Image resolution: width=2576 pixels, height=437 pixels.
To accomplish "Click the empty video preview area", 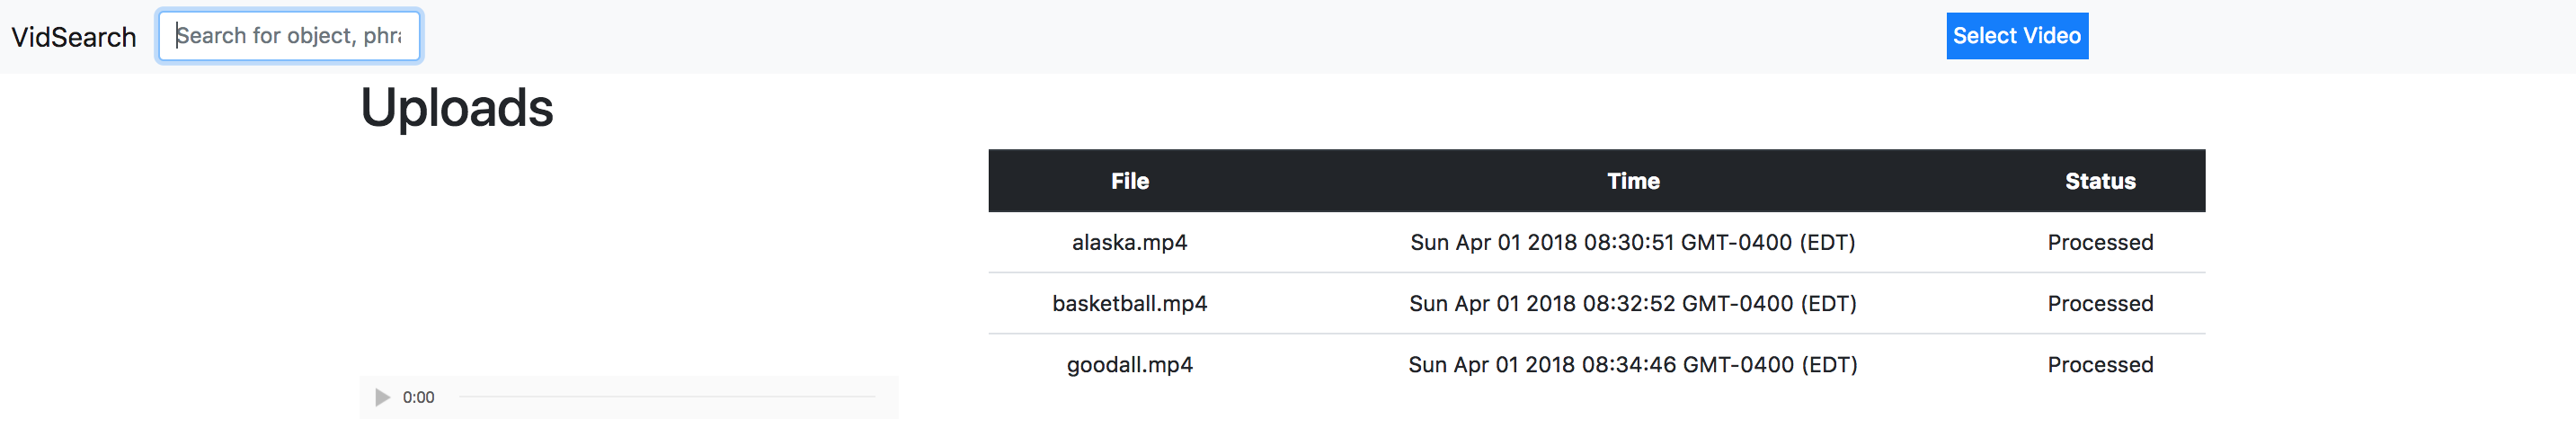I will 628,260.
